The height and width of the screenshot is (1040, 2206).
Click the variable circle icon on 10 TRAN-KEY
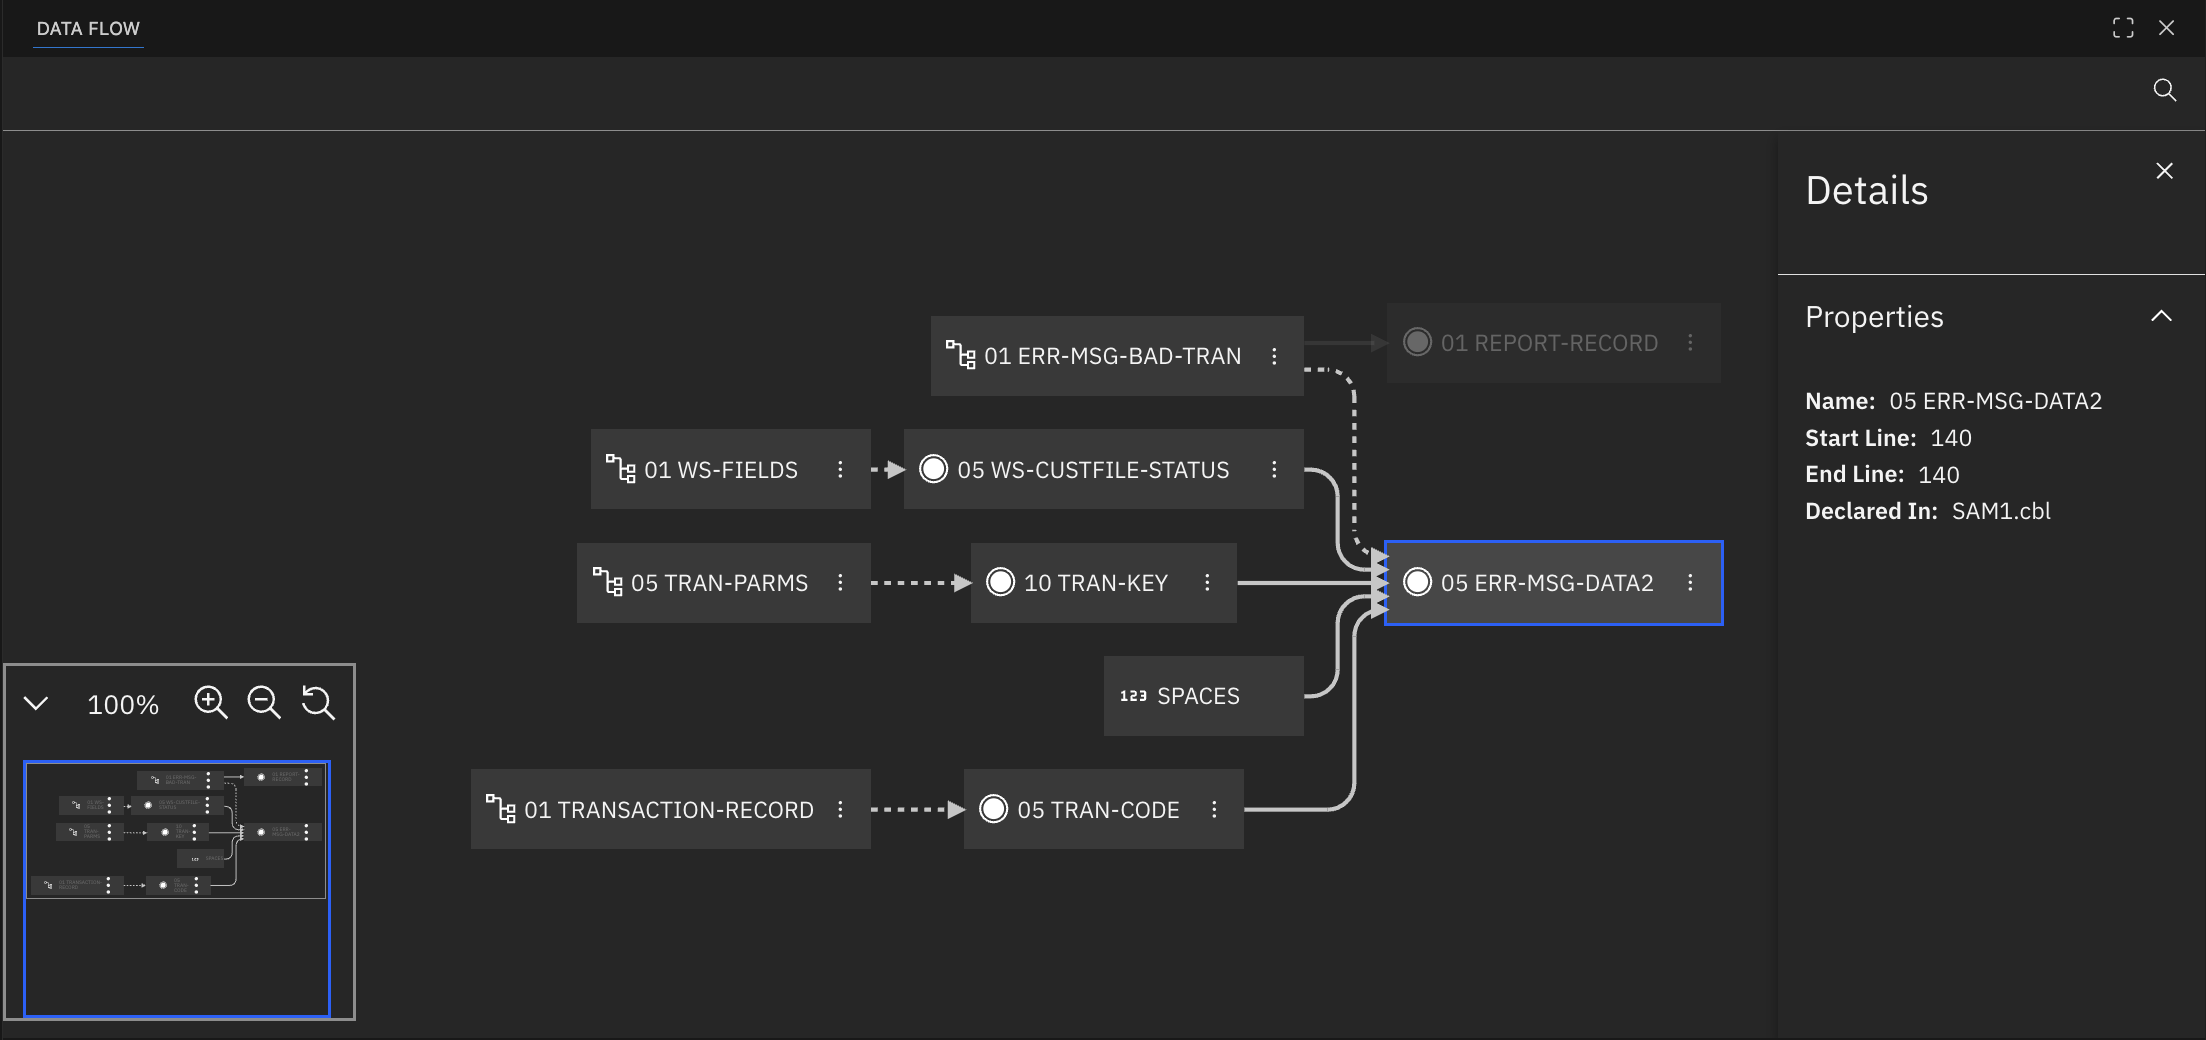click(x=1000, y=582)
